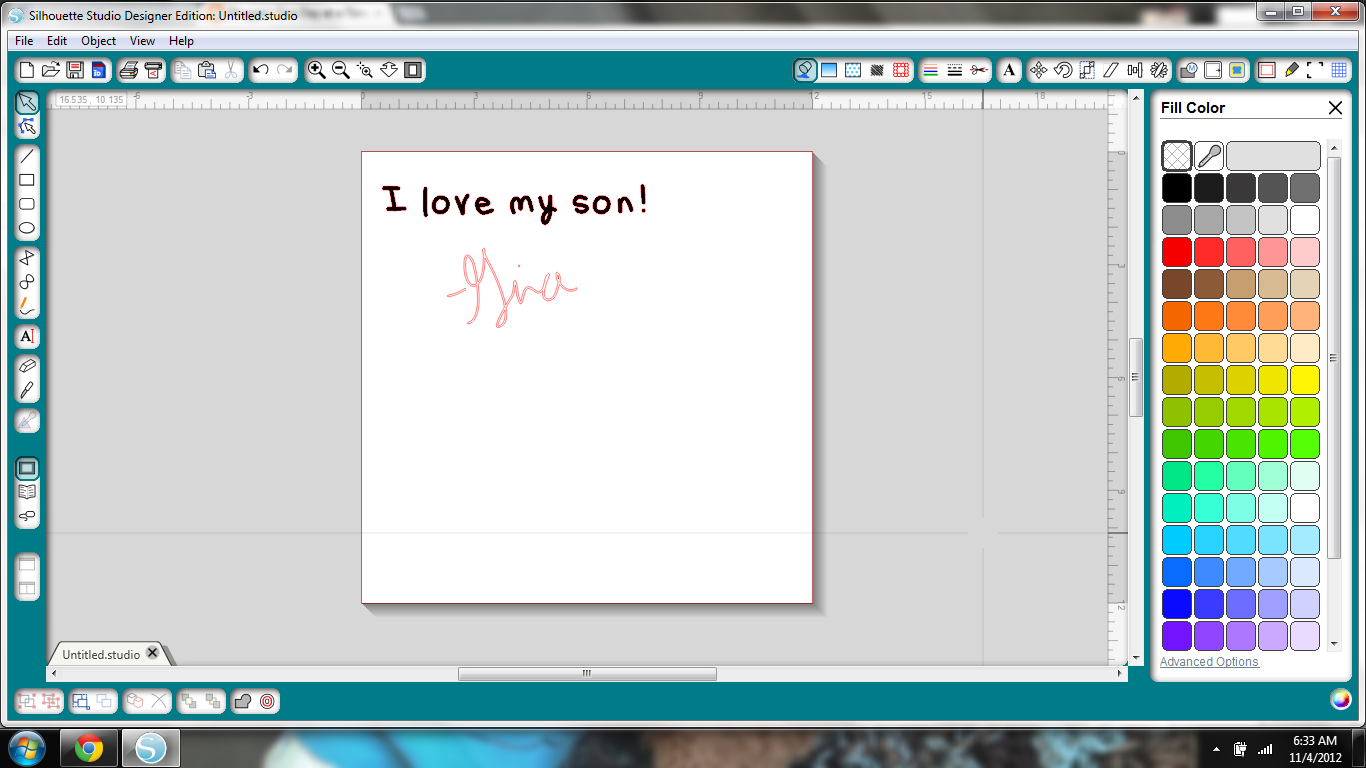Open the Edit menu
This screenshot has width=1366, height=768.
click(57, 41)
